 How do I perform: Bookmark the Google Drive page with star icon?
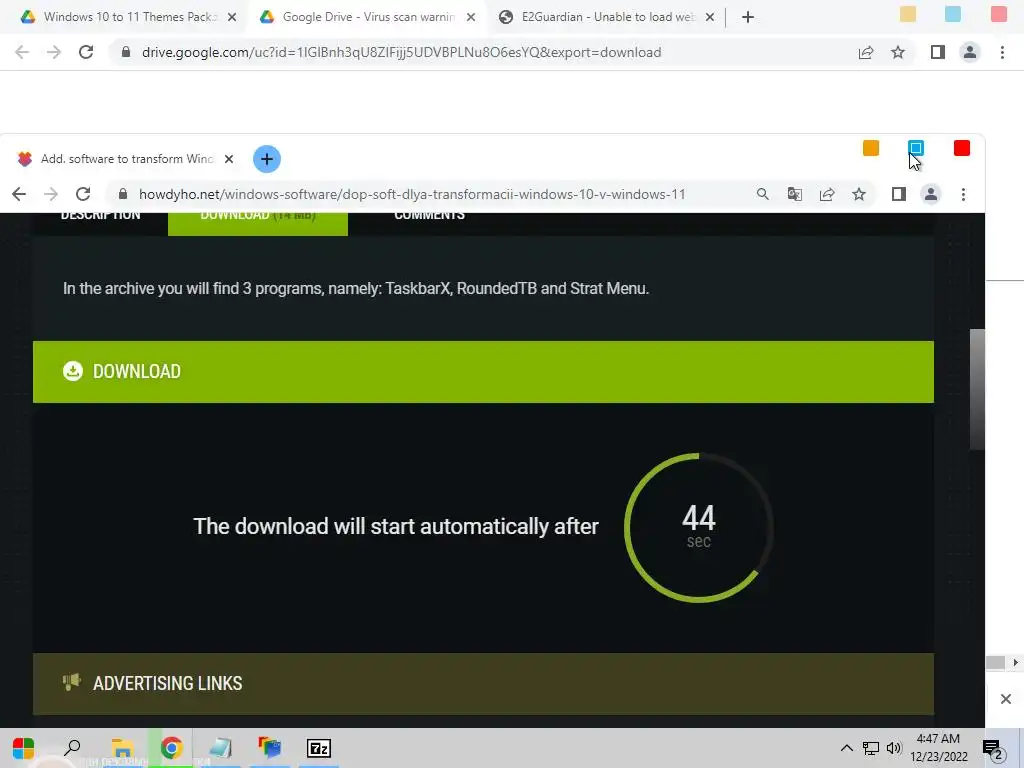(898, 52)
